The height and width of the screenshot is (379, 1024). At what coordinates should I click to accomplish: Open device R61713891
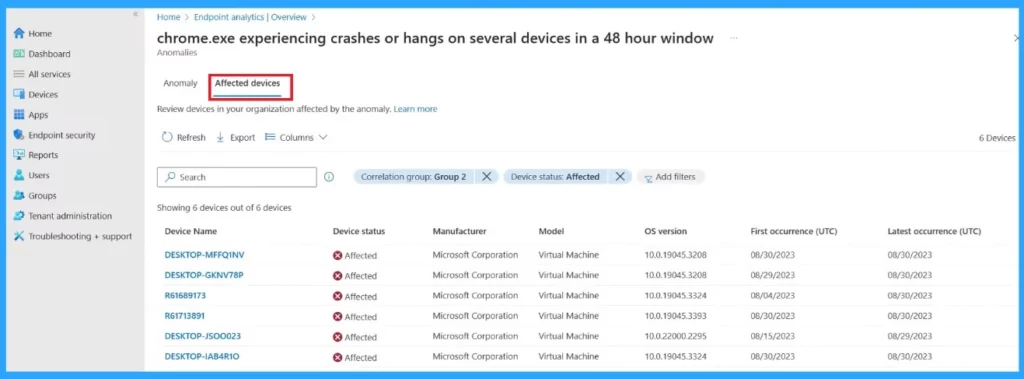point(185,316)
